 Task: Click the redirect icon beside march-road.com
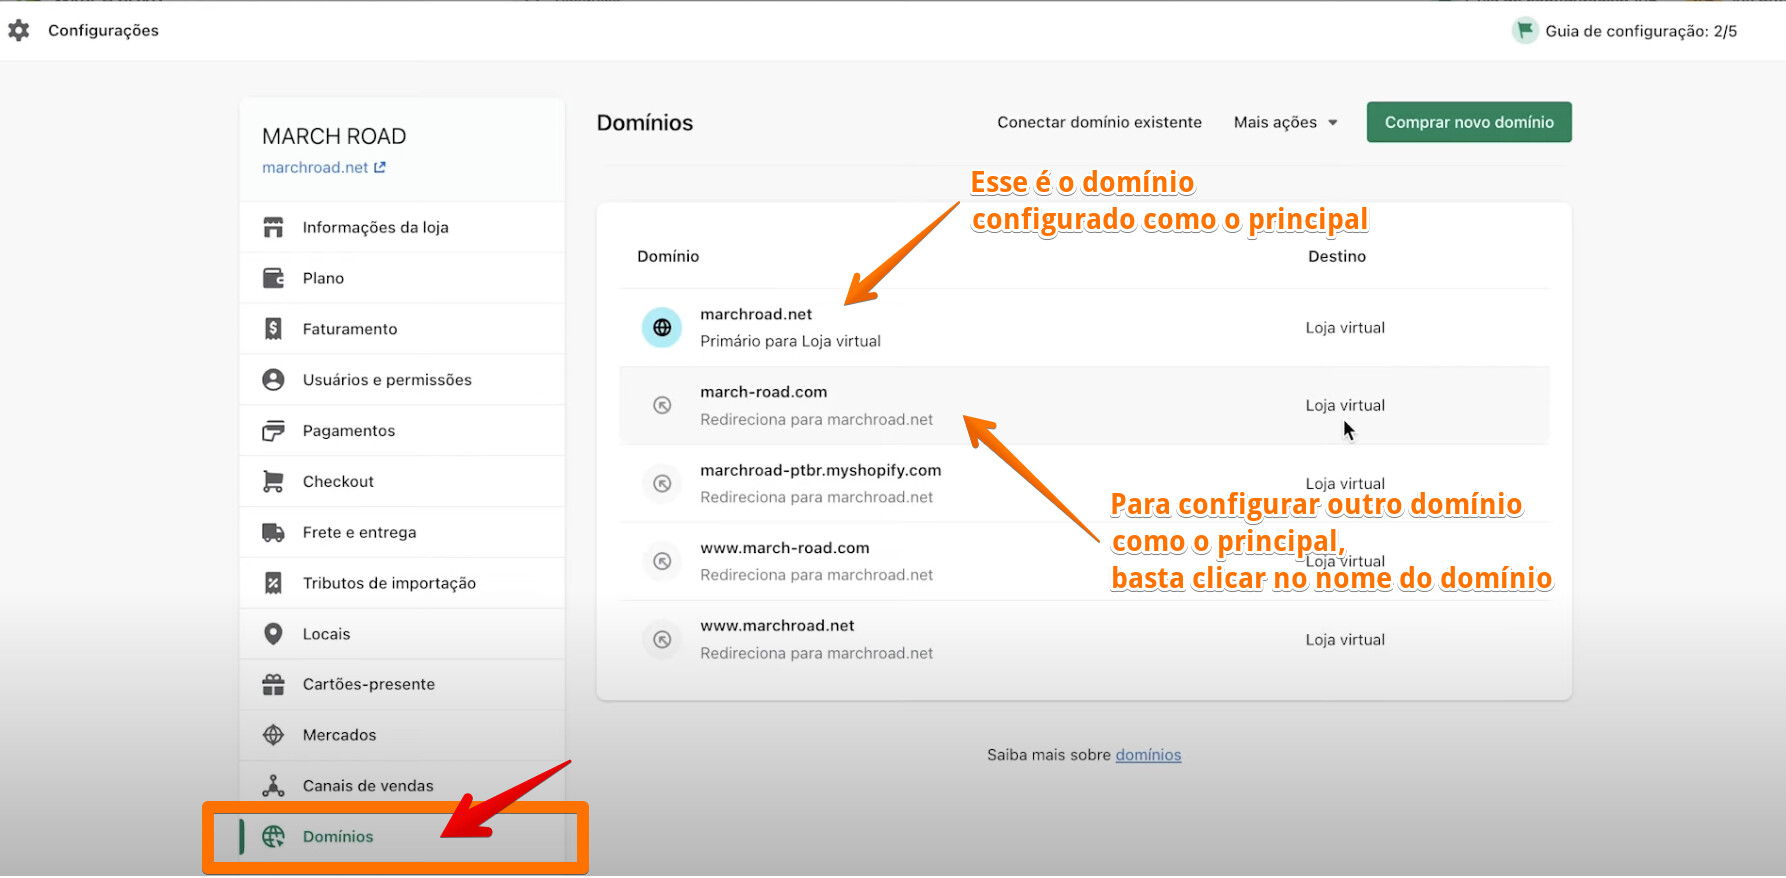pyautogui.click(x=662, y=406)
